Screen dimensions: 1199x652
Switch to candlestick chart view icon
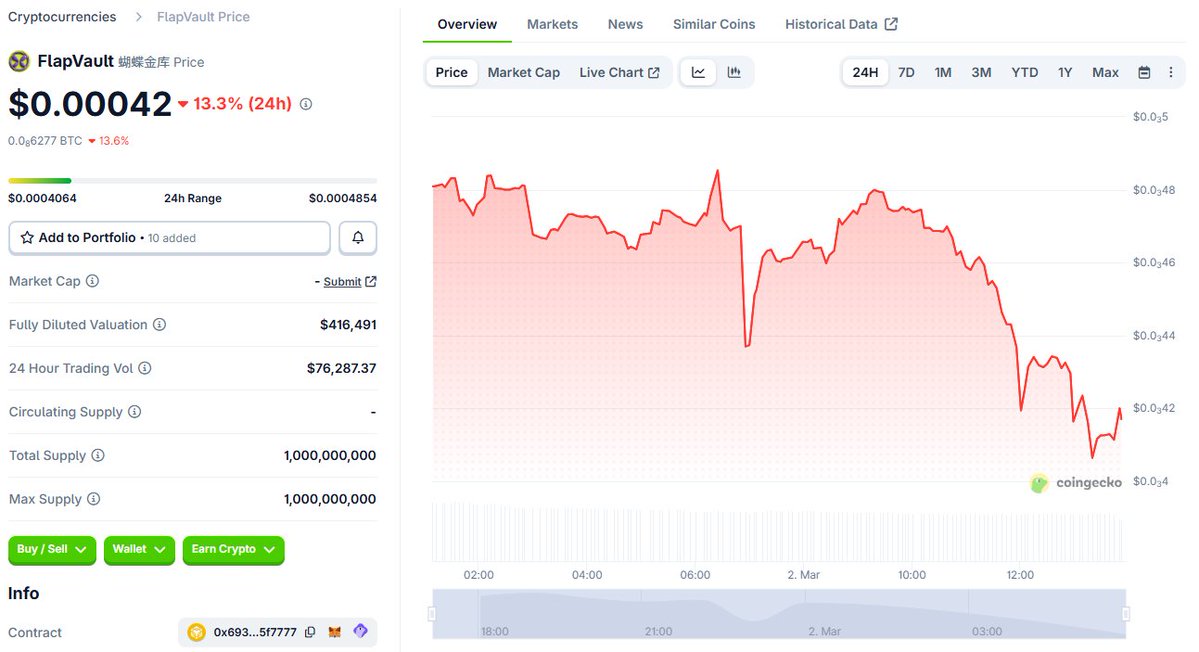[x=734, y=72]
